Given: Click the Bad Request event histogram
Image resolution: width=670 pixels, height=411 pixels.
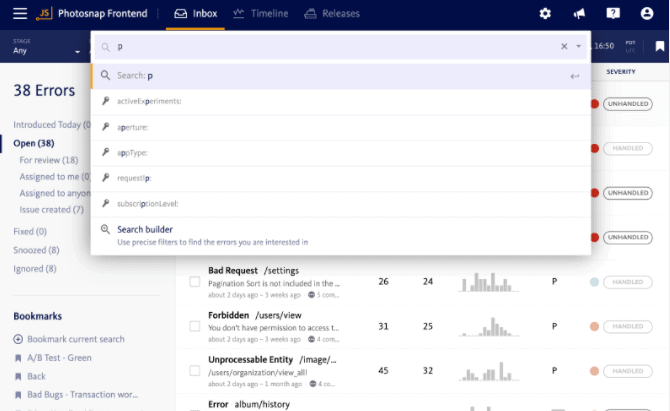Looking at the screenshot, I should click(x=491, y=283).
